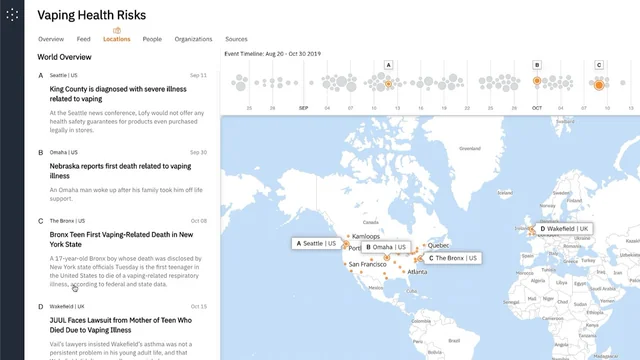This screenshot has width=640, height=360.
Task: Open the app launcher dots icon
Action: [12, 15]
